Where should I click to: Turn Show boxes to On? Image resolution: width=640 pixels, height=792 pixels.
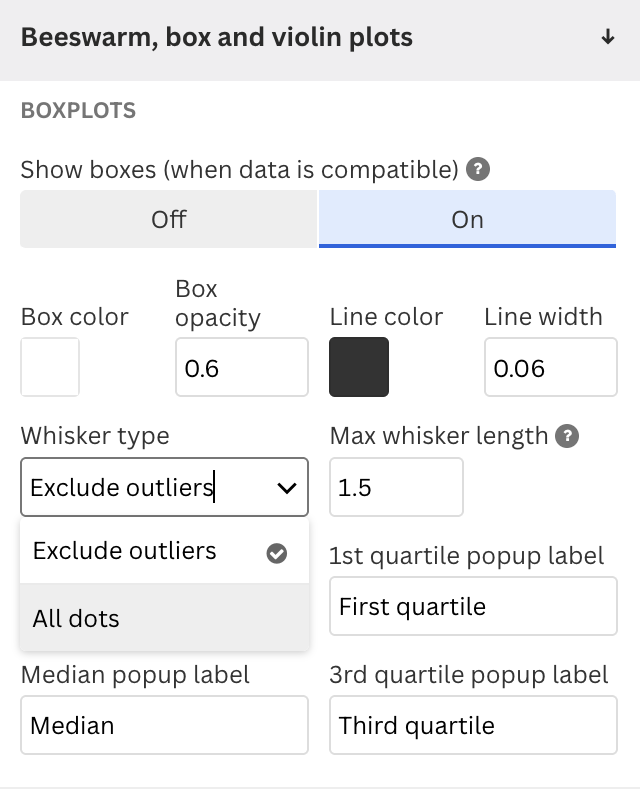[x=467, y=219]
